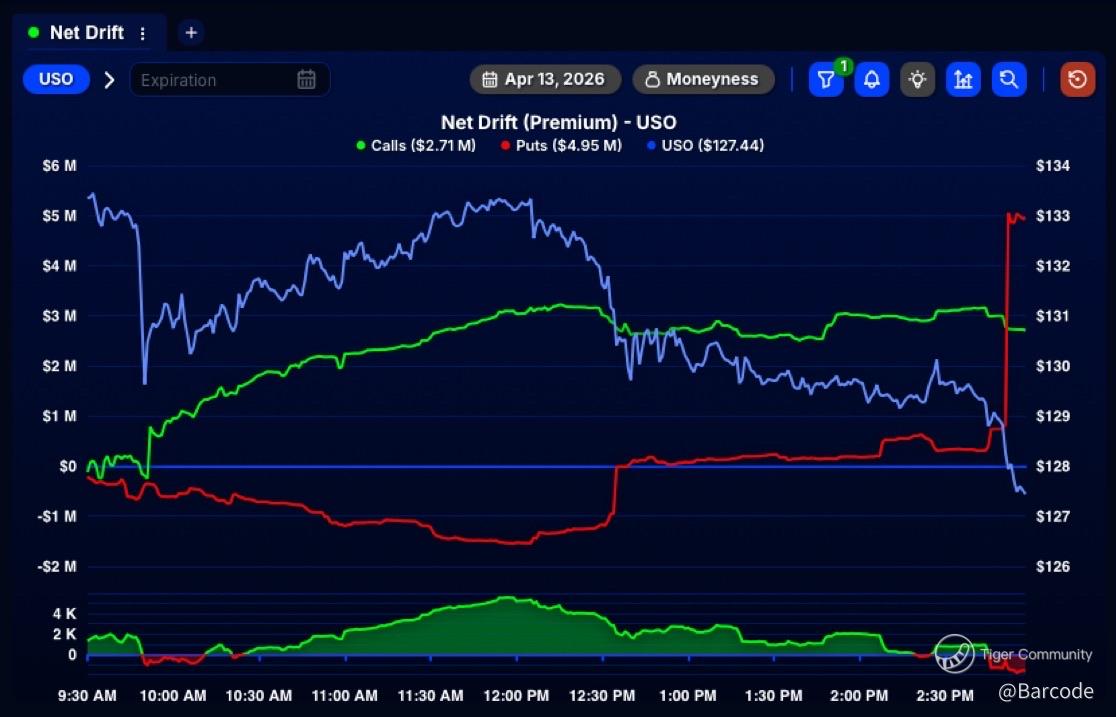The width and height of the screenshot is (1116, 717).
Task: Add a new tab with the plus button
Action: coord(191,33)
